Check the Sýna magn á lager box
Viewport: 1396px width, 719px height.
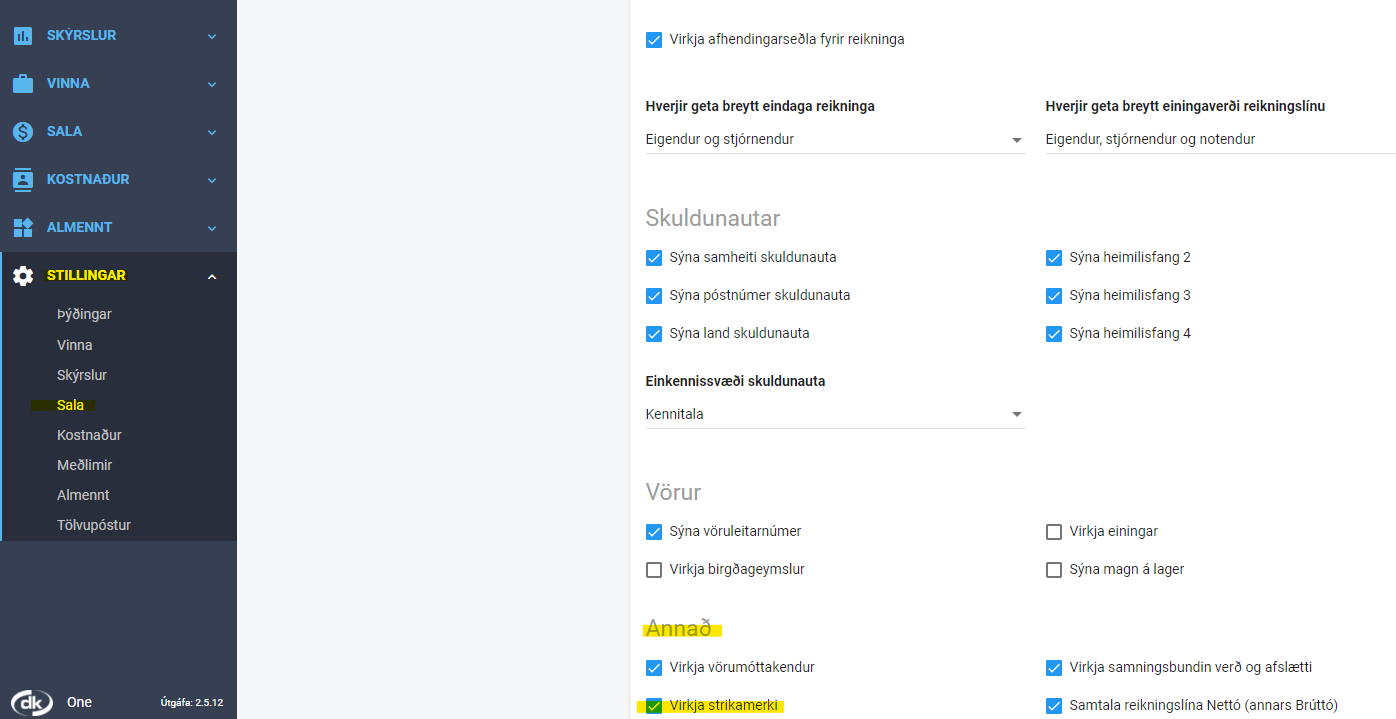(x=1054, y=570)
